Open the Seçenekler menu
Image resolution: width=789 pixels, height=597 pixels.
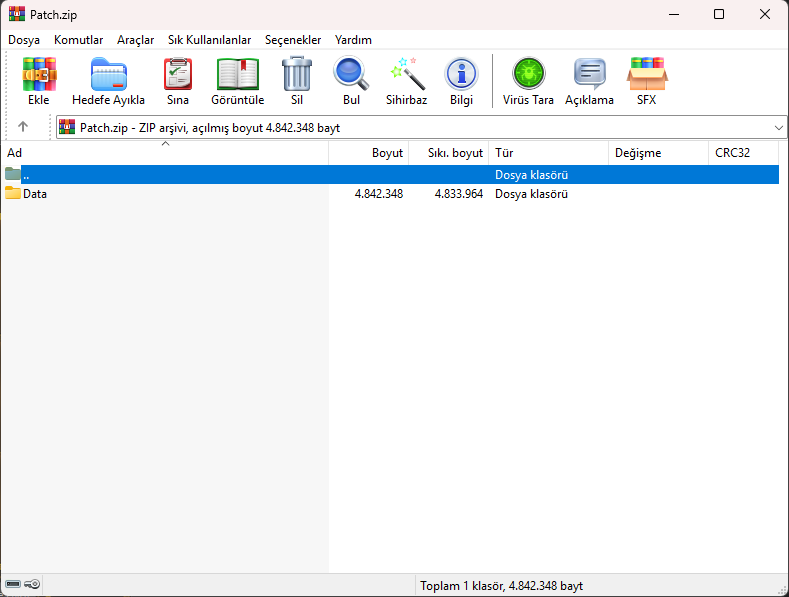[293, 40]
